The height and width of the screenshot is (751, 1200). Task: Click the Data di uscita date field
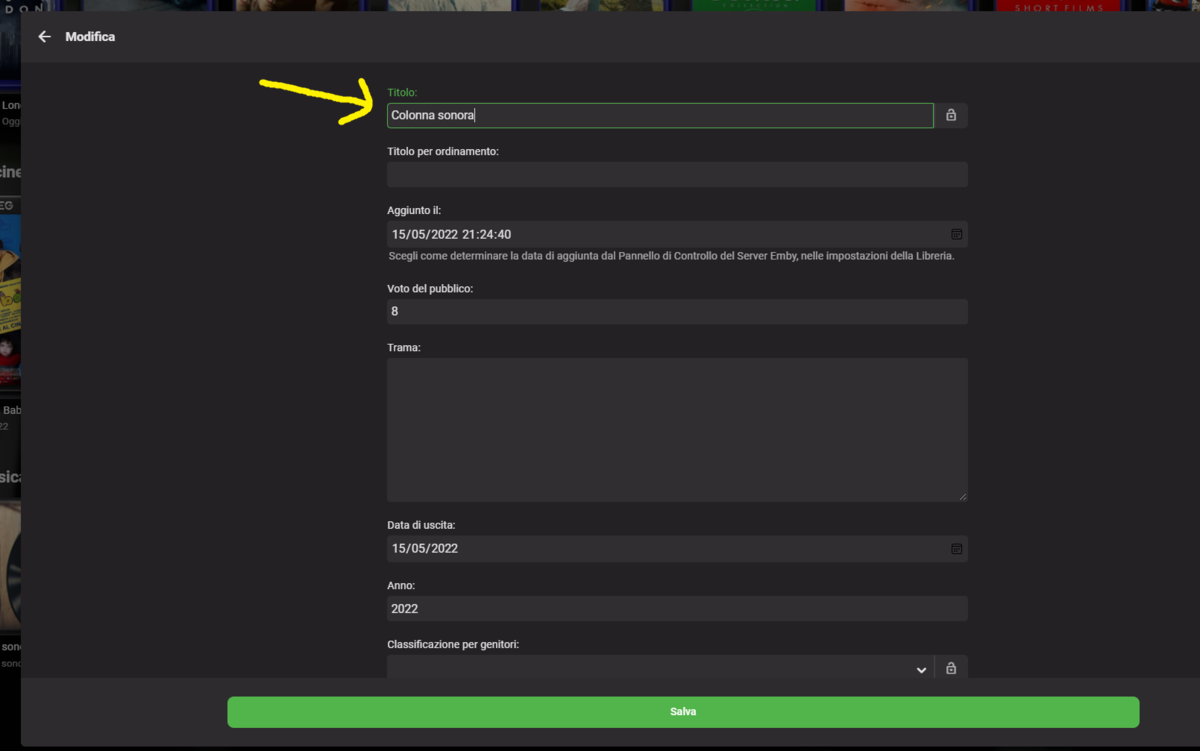click(x=677, y=548)
